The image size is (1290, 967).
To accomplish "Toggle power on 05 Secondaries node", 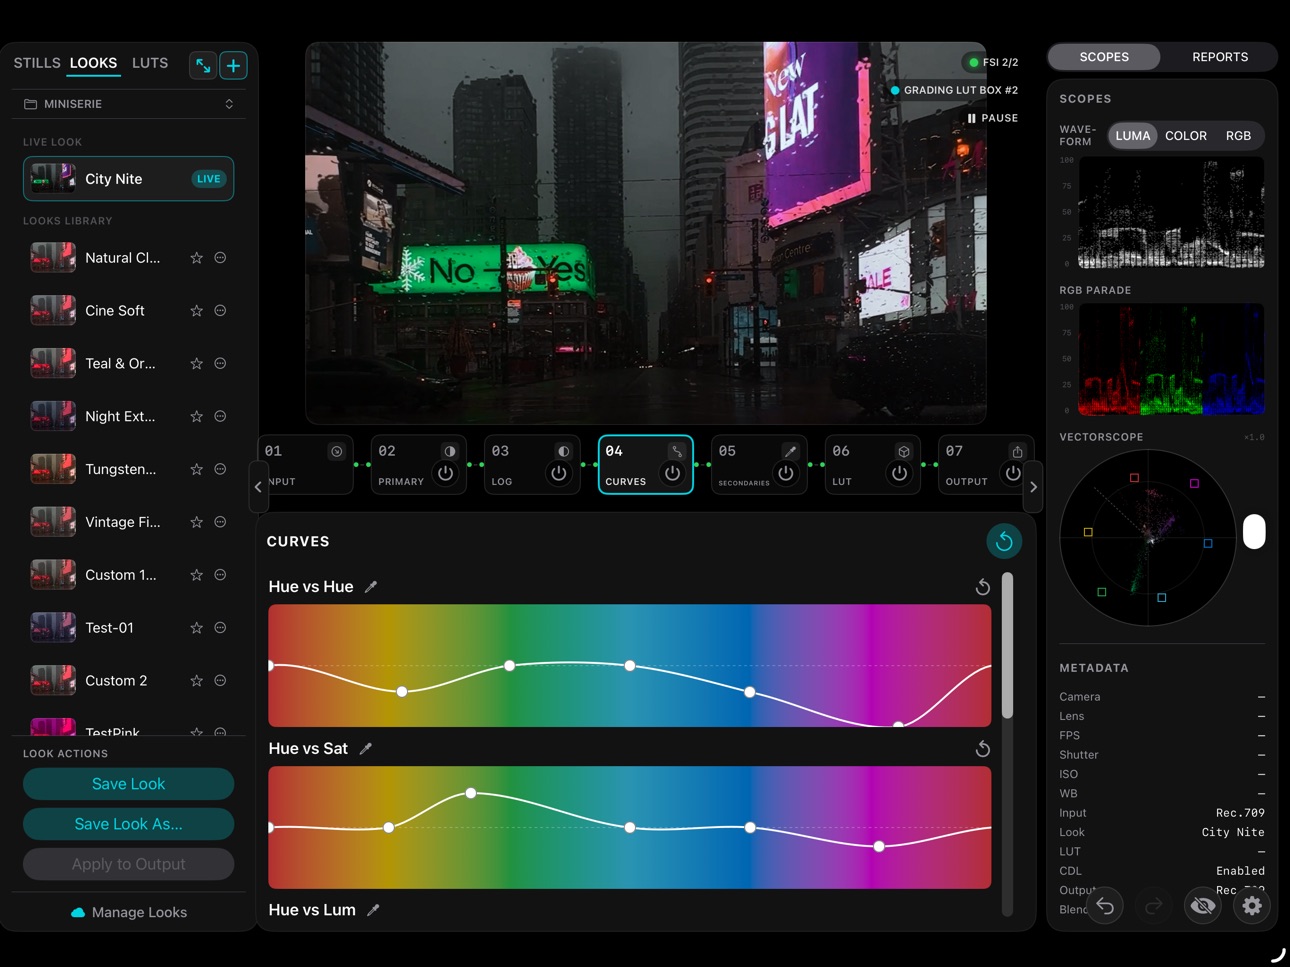I will tap(786, 473).
